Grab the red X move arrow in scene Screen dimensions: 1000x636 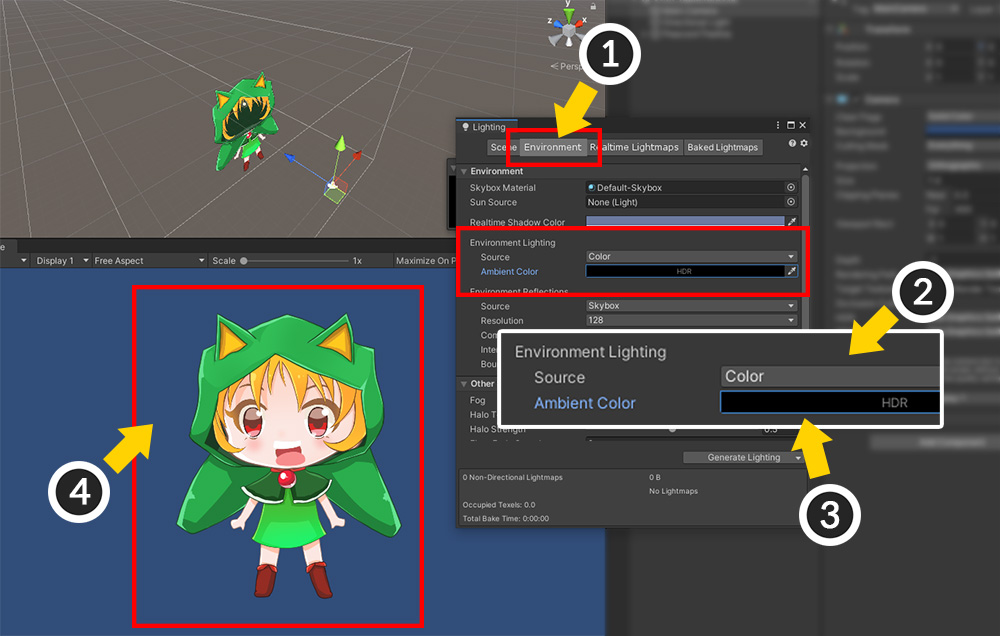click(357, 156)
